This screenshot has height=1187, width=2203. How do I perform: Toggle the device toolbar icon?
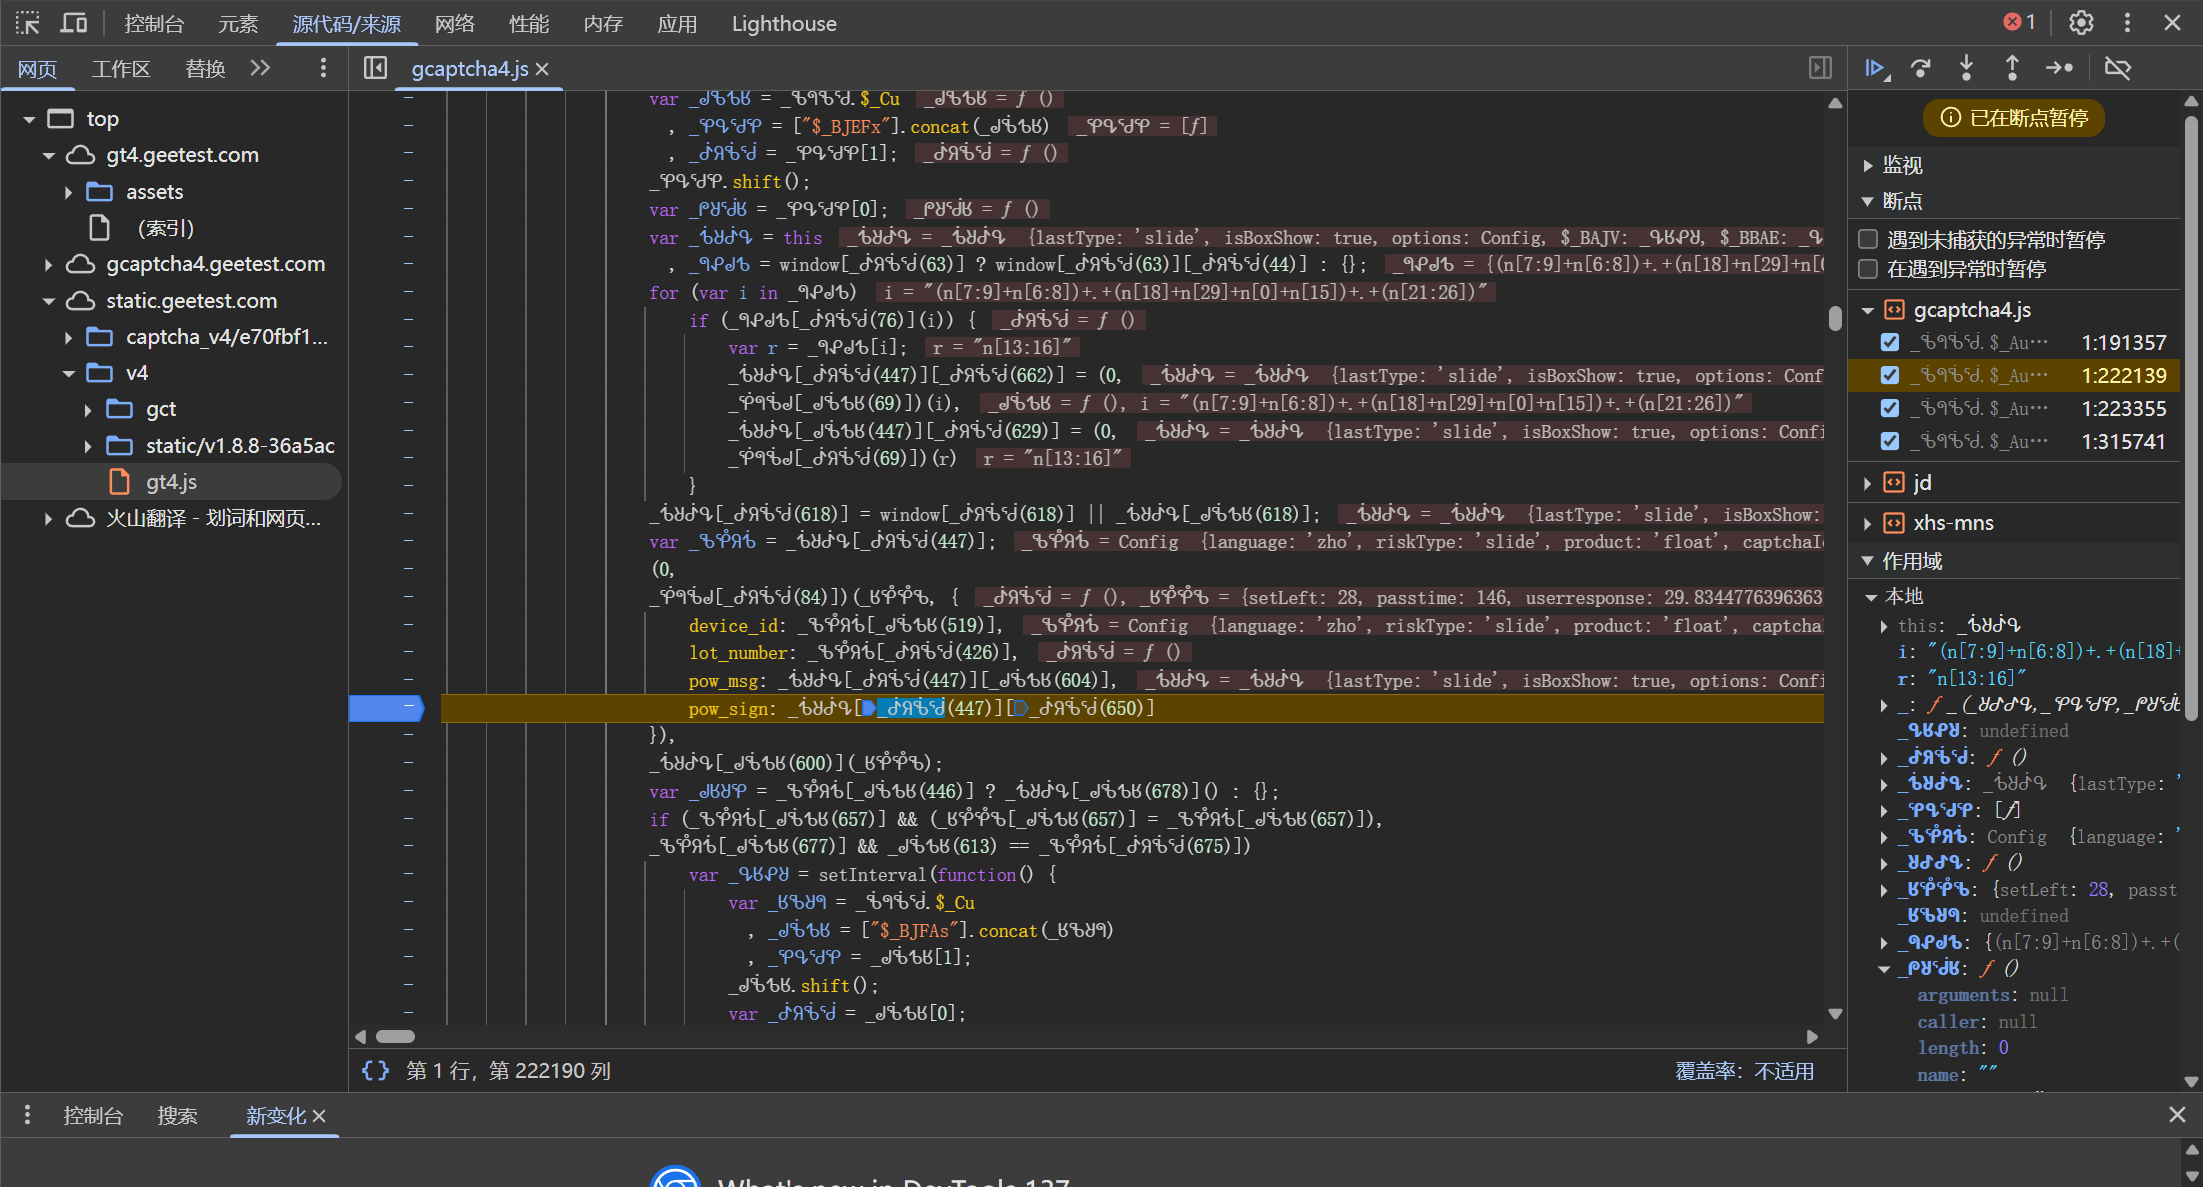pos(74,23)
